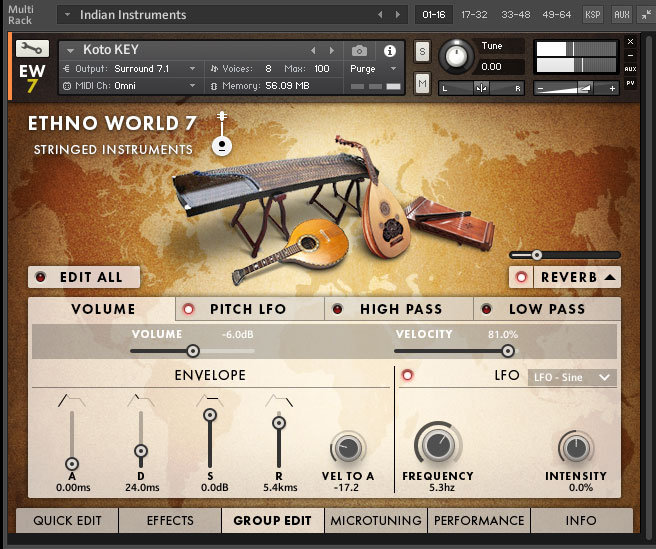Open the QUICK EDIT page
Screen dimensions: 656x549
[x=67, y=521]
